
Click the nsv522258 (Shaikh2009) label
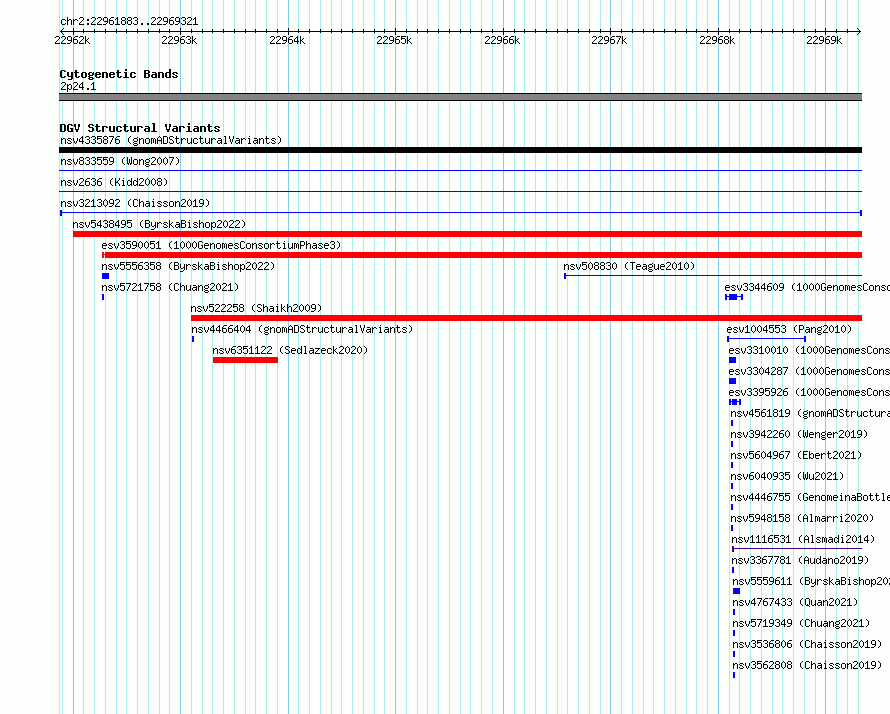pyautogui.click(x=256, y=308)
